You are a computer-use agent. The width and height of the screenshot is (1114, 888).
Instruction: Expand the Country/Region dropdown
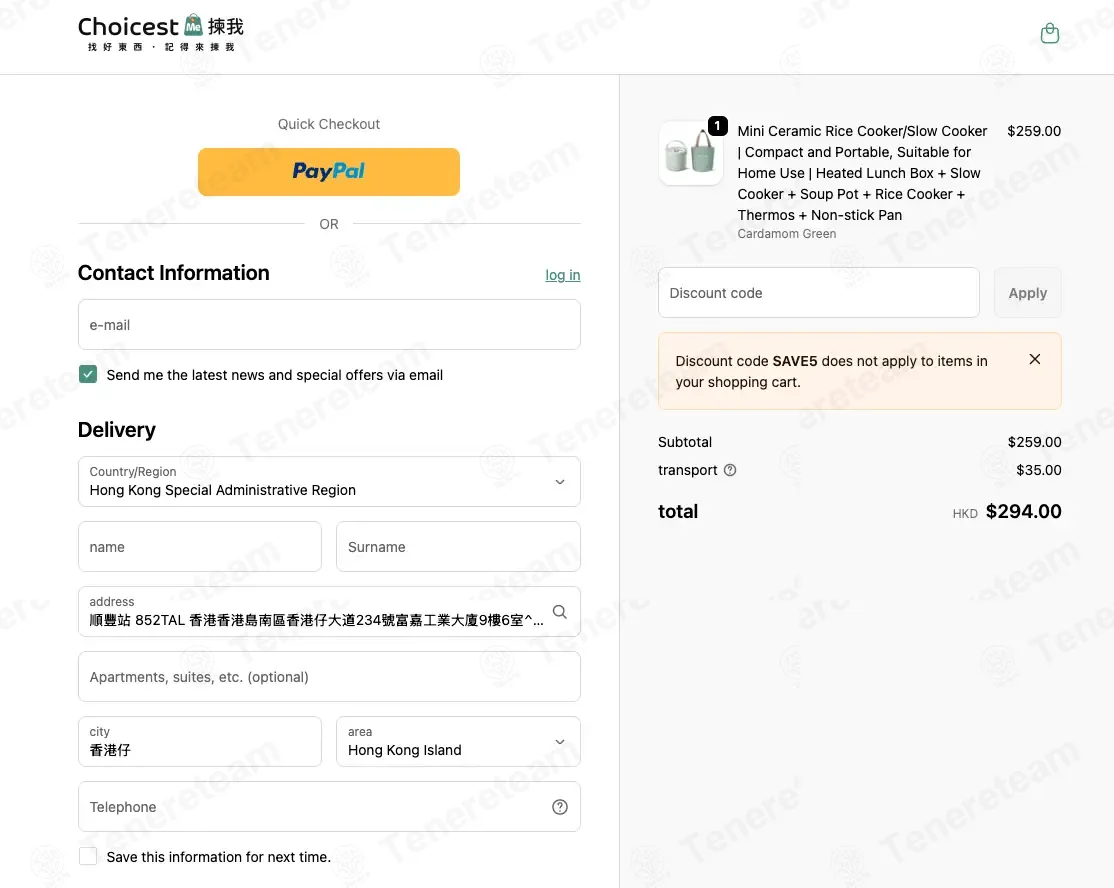pos(329,482)
